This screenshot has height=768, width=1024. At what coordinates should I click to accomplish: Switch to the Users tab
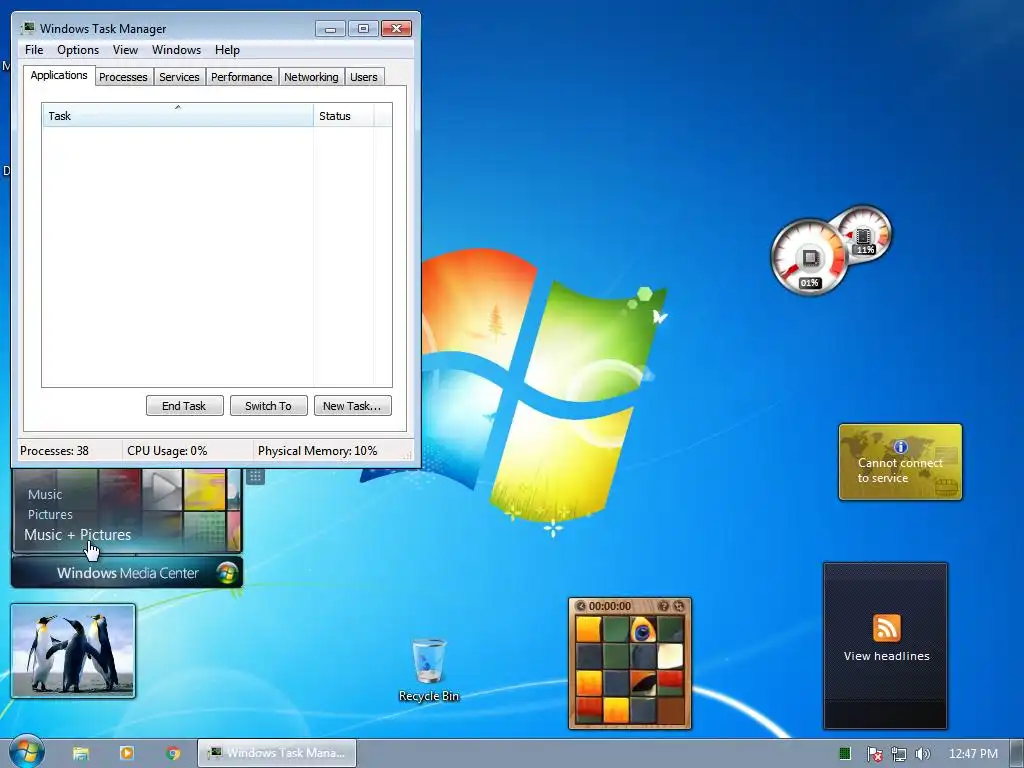click(x=364, y=77)
